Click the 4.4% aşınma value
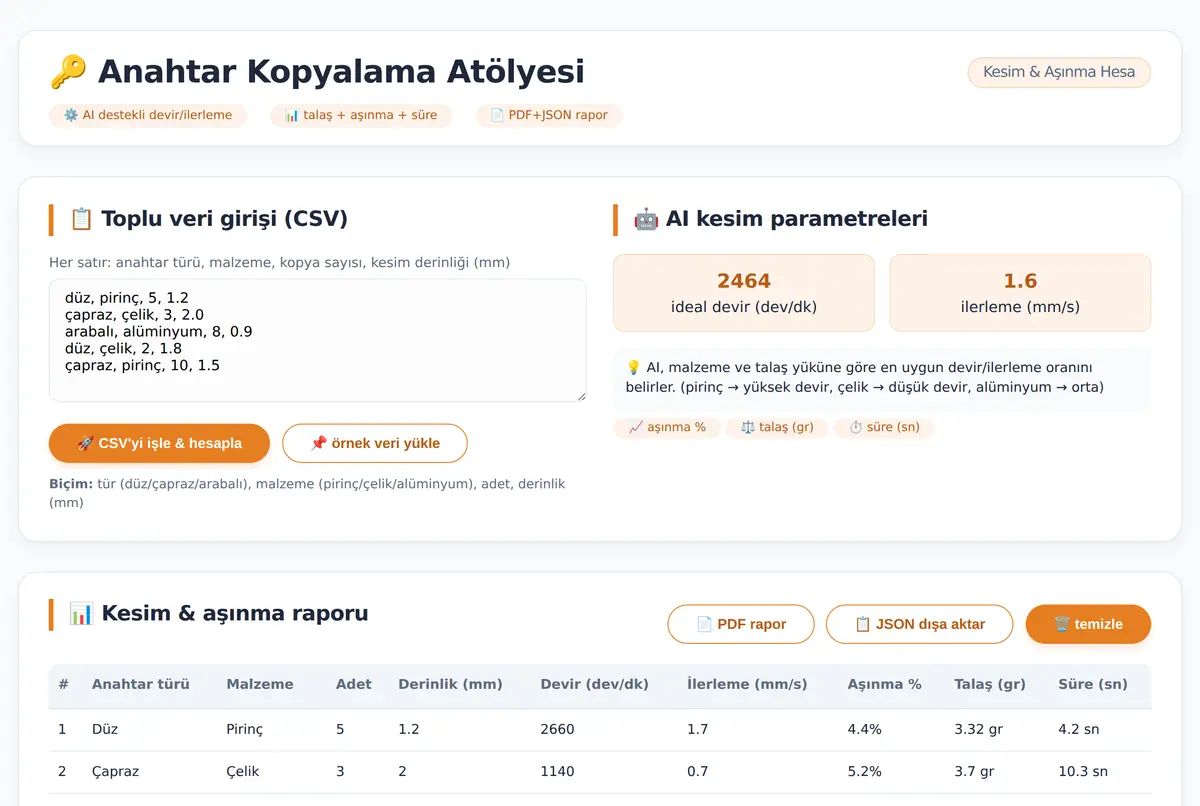 pyautogui.click(x=865, y=729)
